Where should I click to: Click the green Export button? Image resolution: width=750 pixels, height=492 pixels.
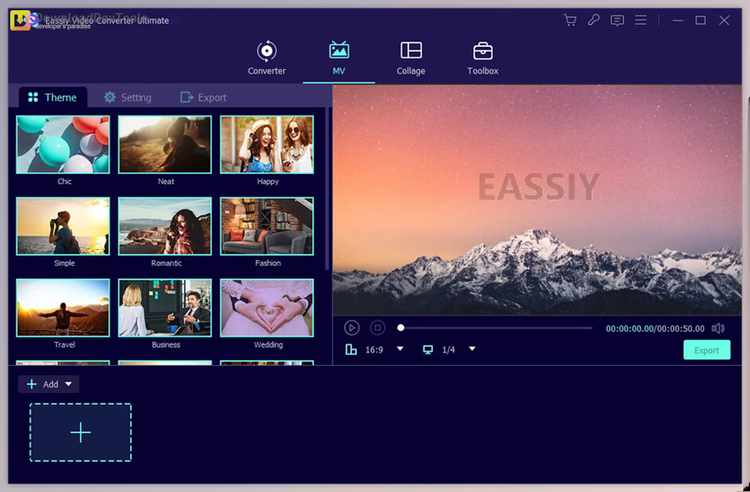coord(706,350)
